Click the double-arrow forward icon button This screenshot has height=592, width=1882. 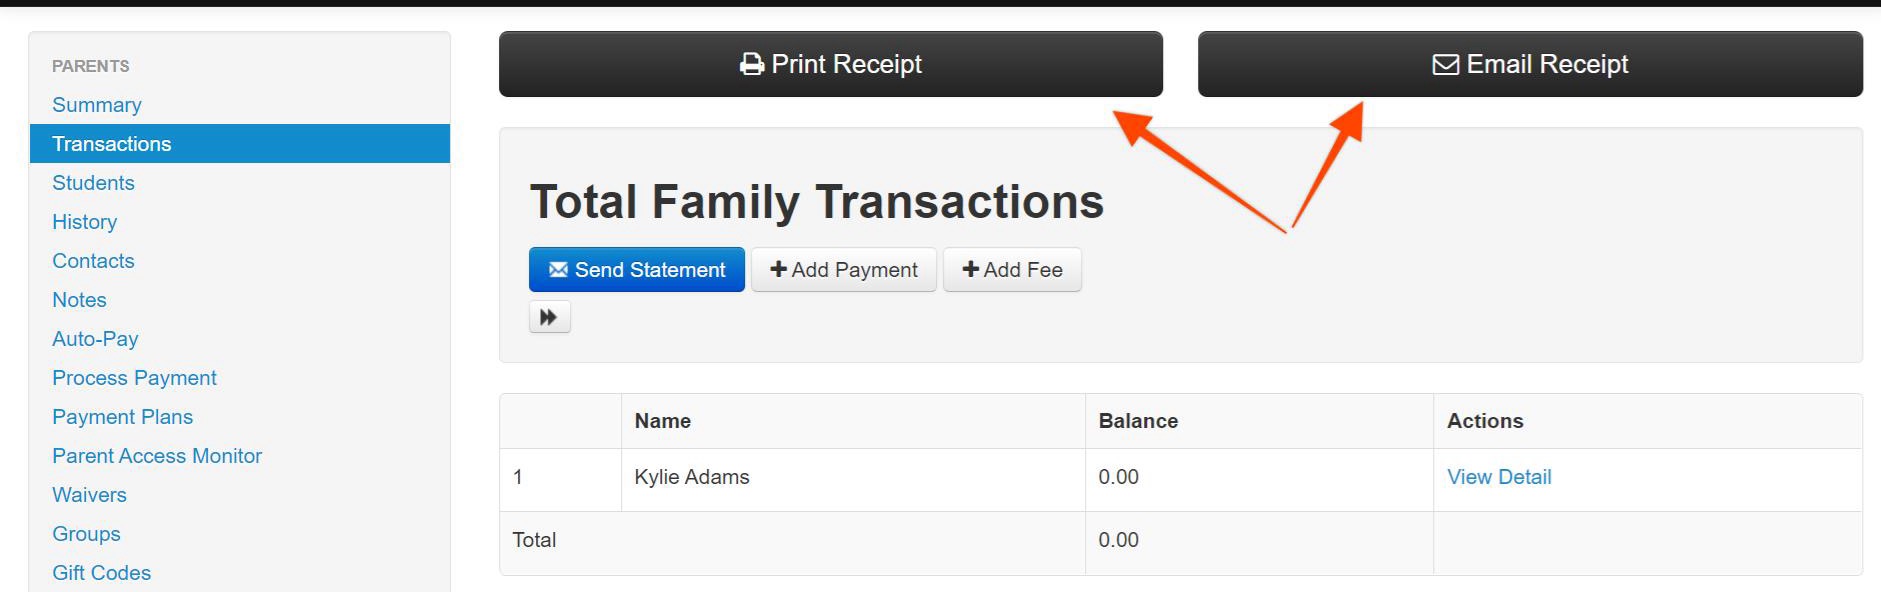click(549, 317)
